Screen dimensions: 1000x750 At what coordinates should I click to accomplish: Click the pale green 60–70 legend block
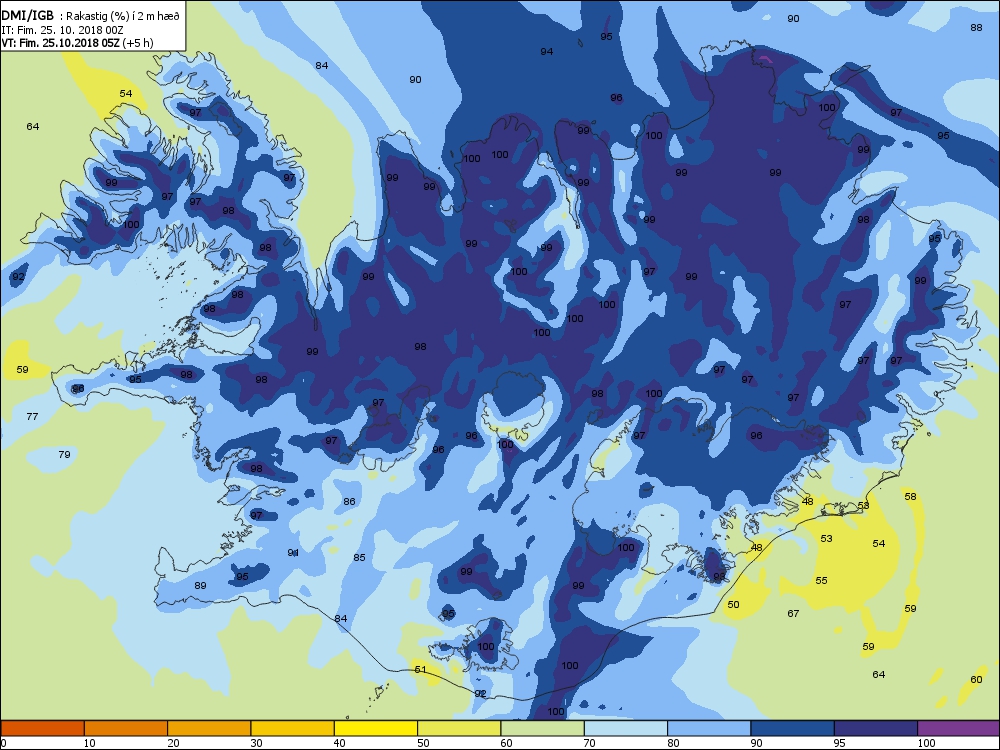[543, 728]
